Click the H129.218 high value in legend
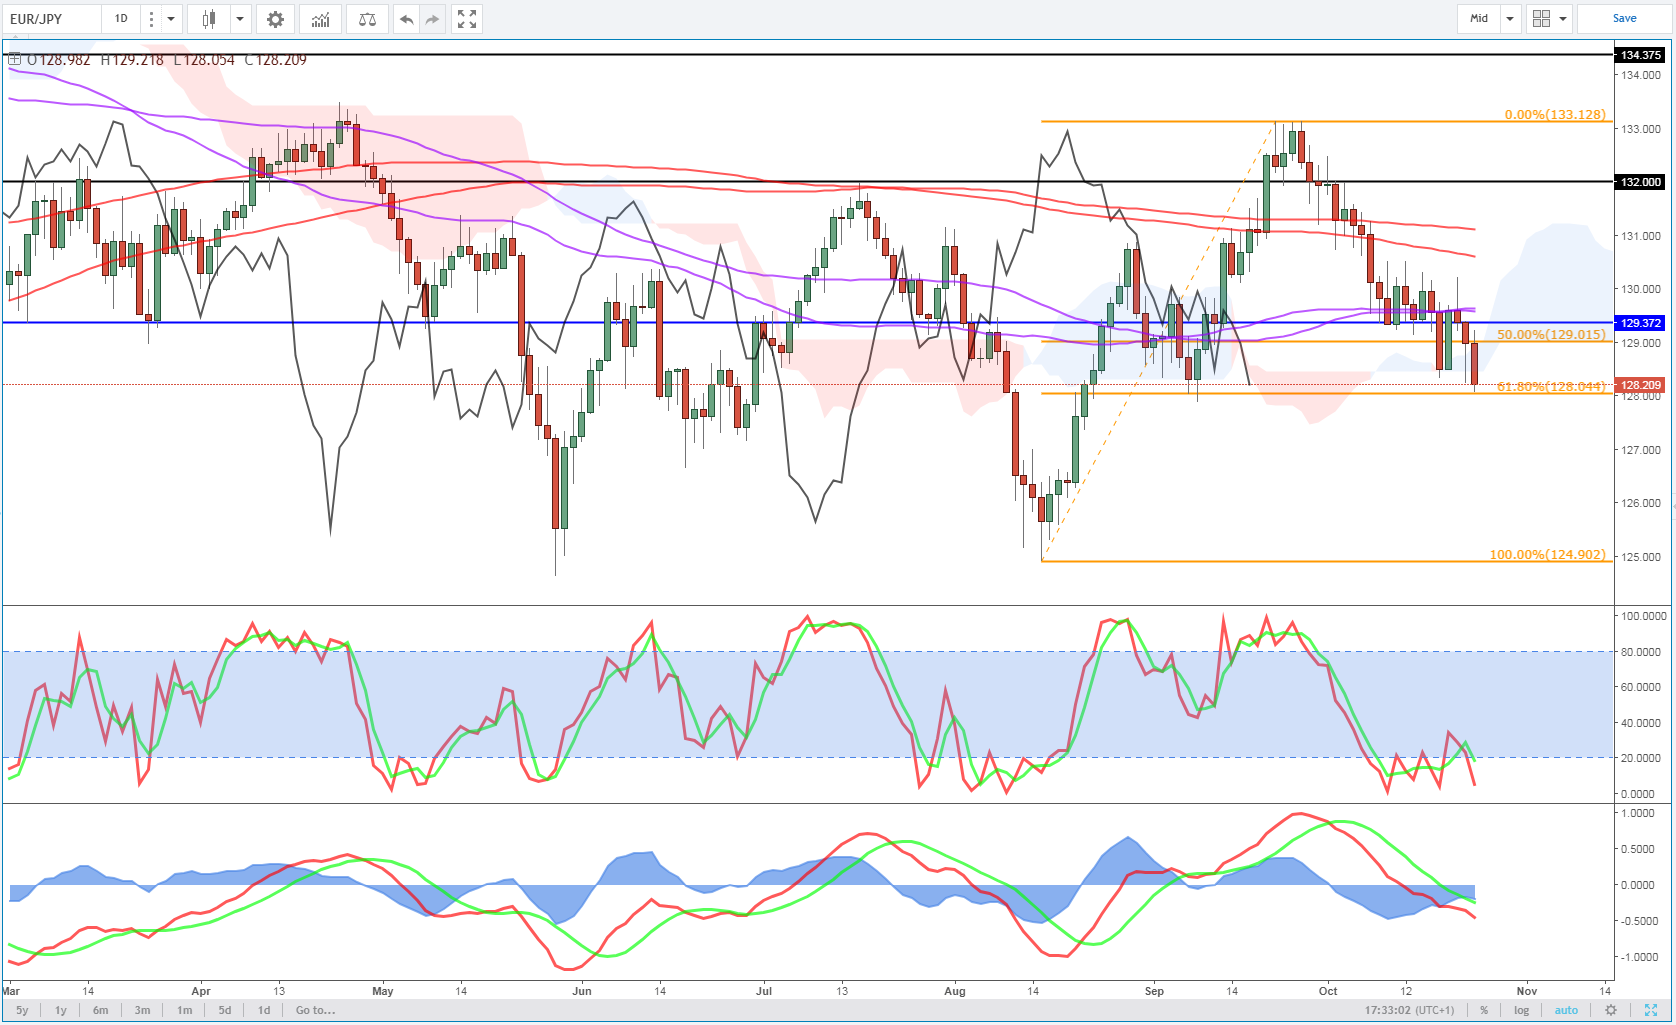Viewport: 1676px width, 1025px height. (x=132, y=60)
